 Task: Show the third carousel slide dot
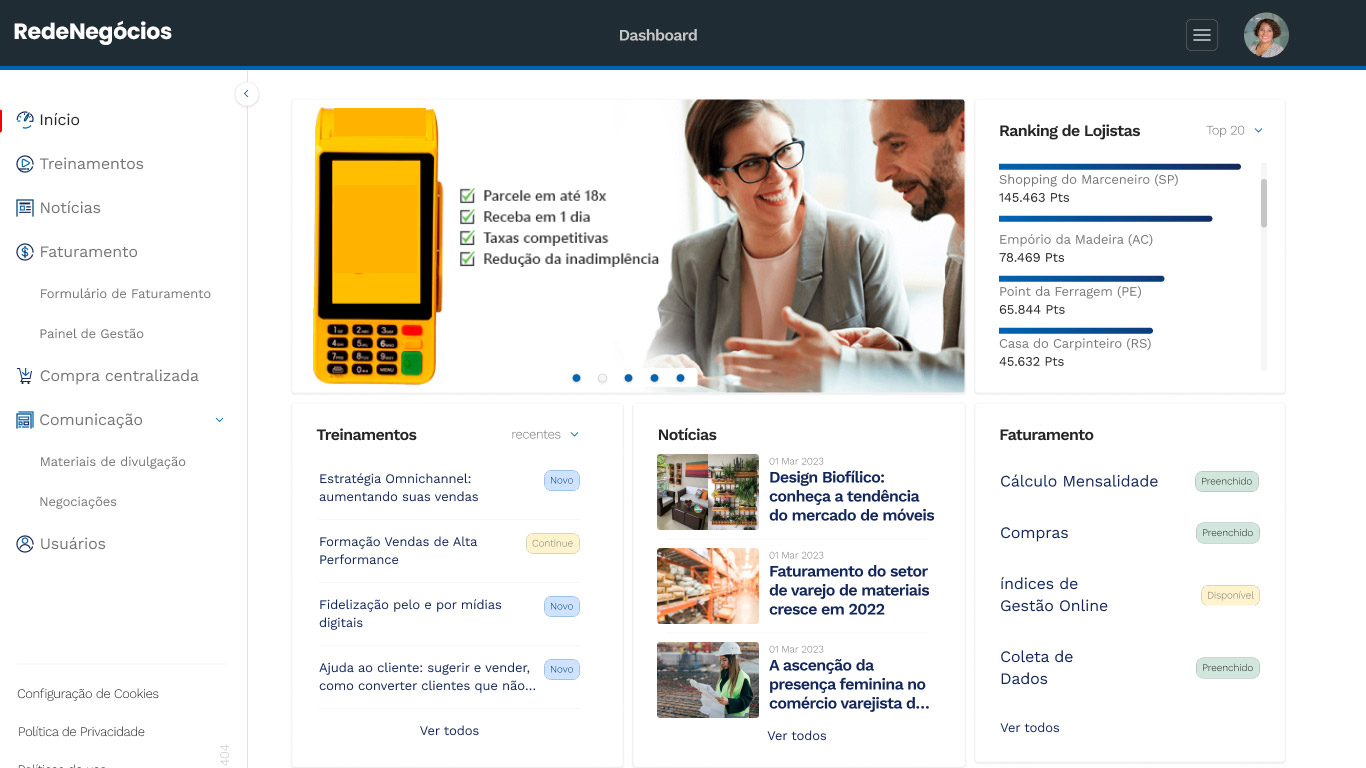point(628,378)
